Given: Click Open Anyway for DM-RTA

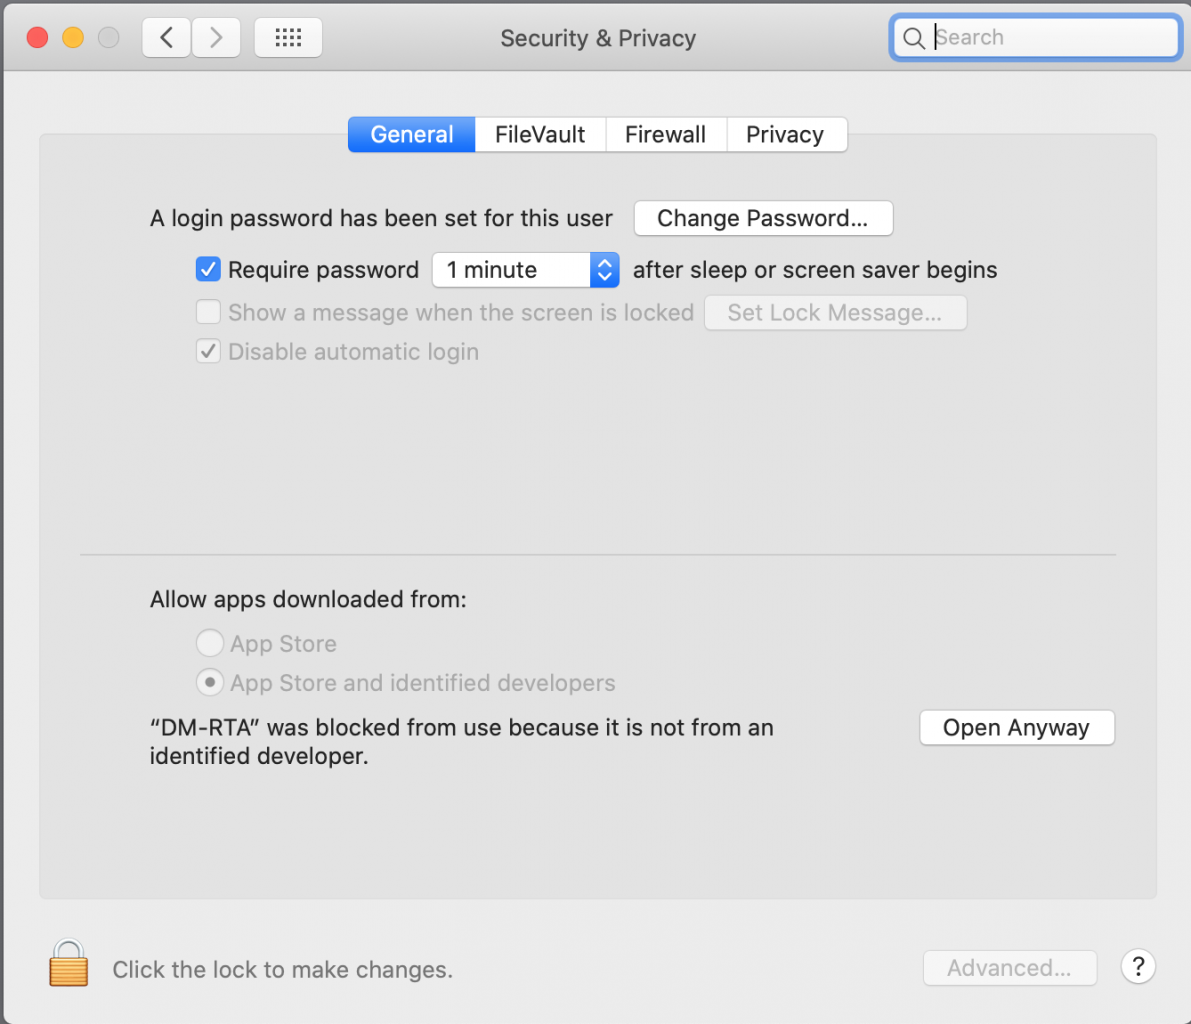Looking at the screenshot, I should (x=1017, y=728).
